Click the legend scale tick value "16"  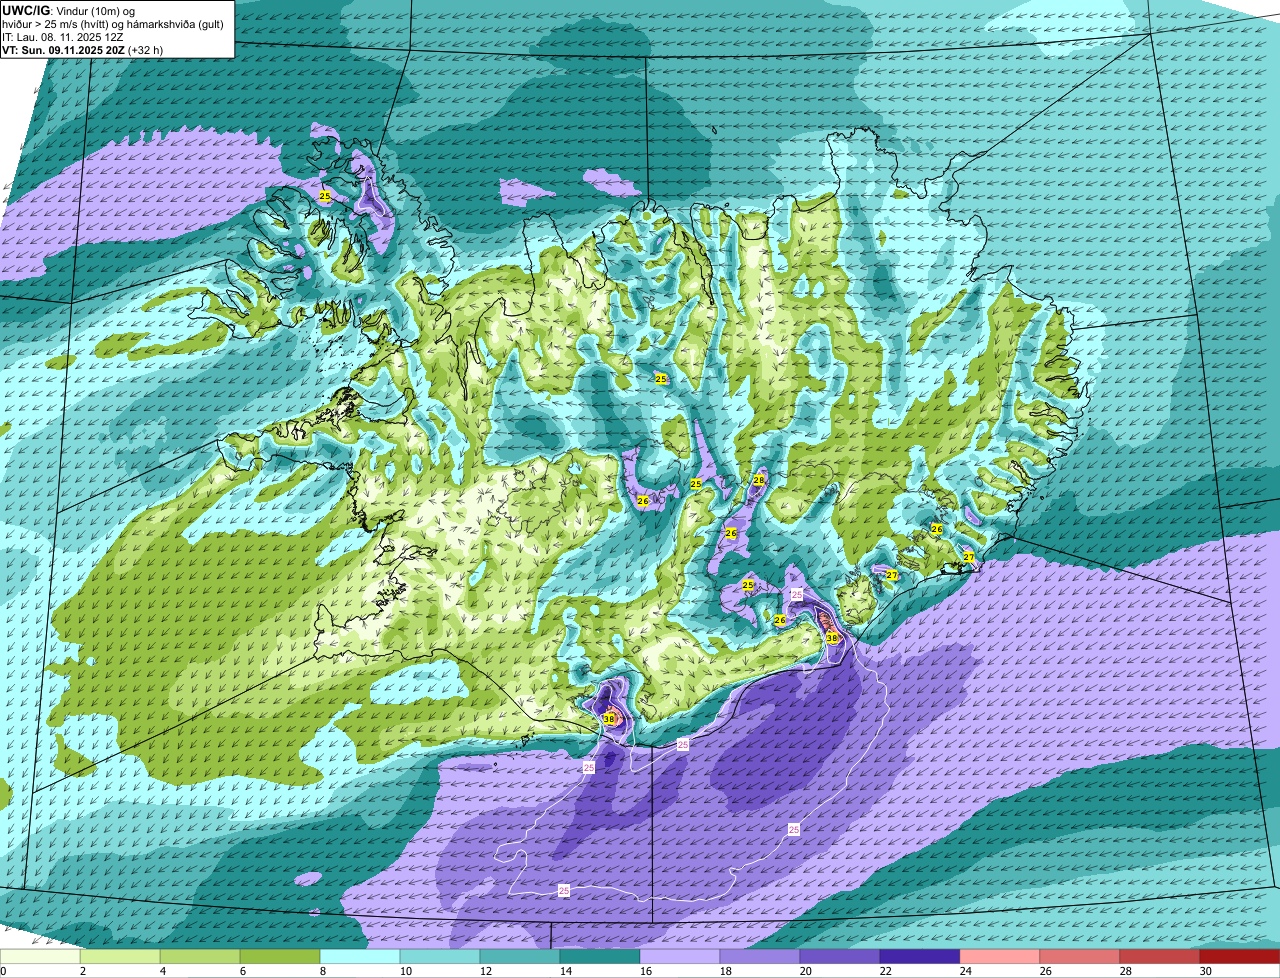(x=646, y=971)
